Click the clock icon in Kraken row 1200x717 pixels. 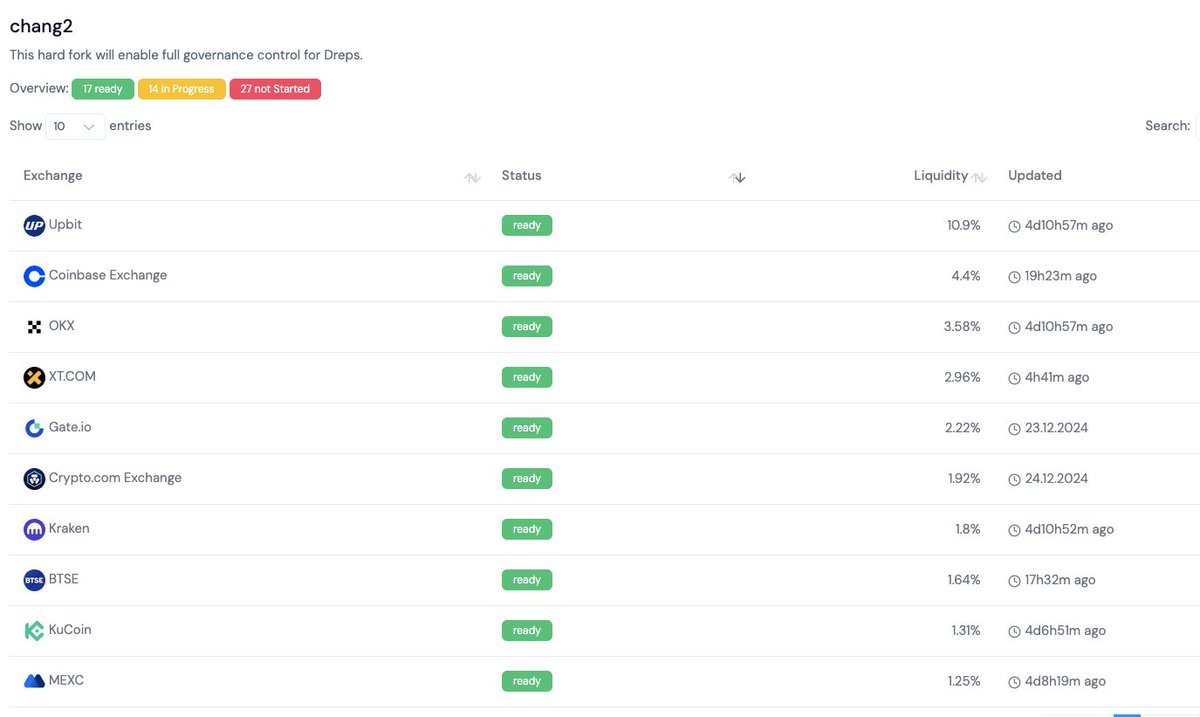coord(1014,530)
